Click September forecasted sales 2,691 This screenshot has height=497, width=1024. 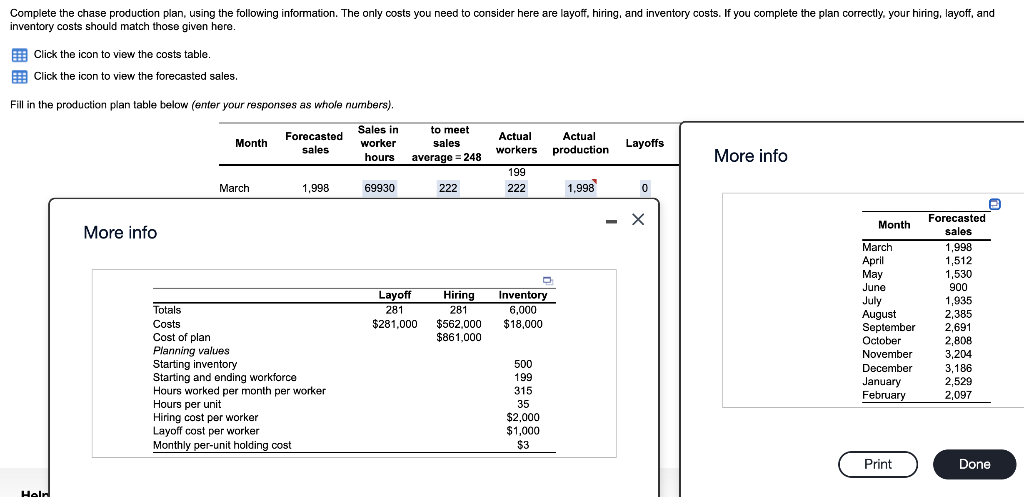(x=958, y=327)
